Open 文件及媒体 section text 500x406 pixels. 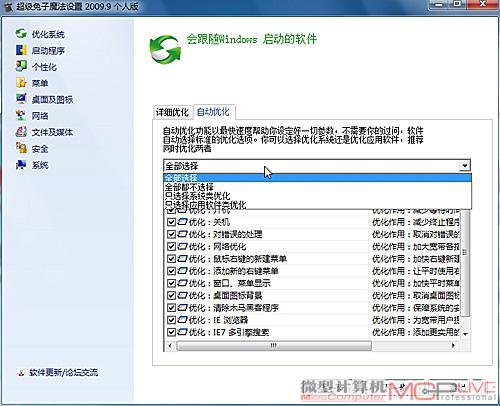click(x=52, y=132)
